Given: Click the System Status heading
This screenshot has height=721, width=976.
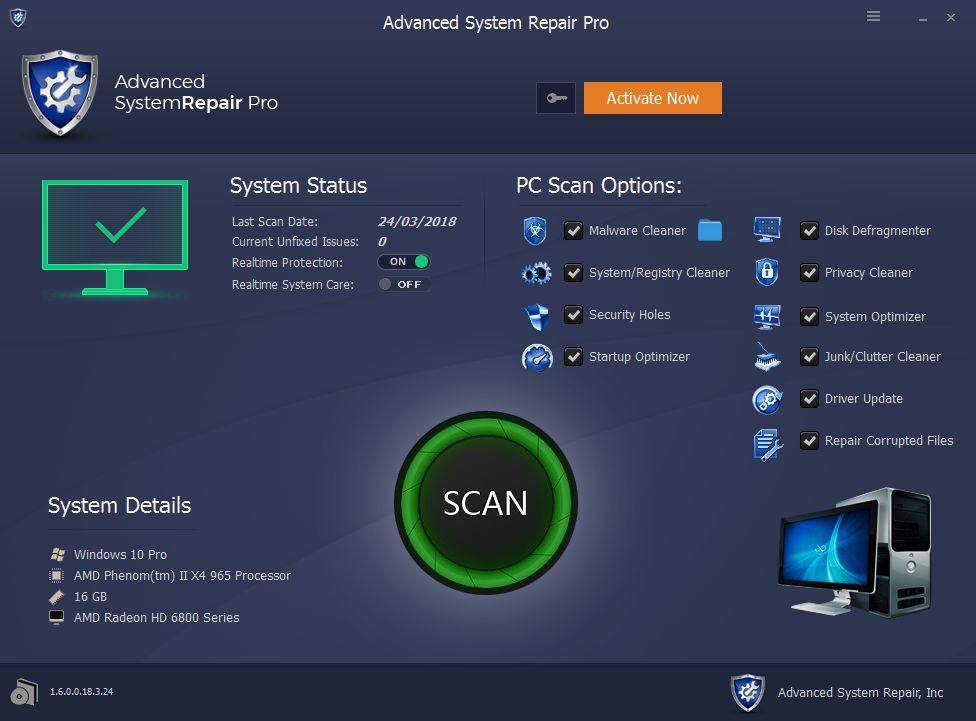Looking at the screenshot, I should [x=298, y=186].
